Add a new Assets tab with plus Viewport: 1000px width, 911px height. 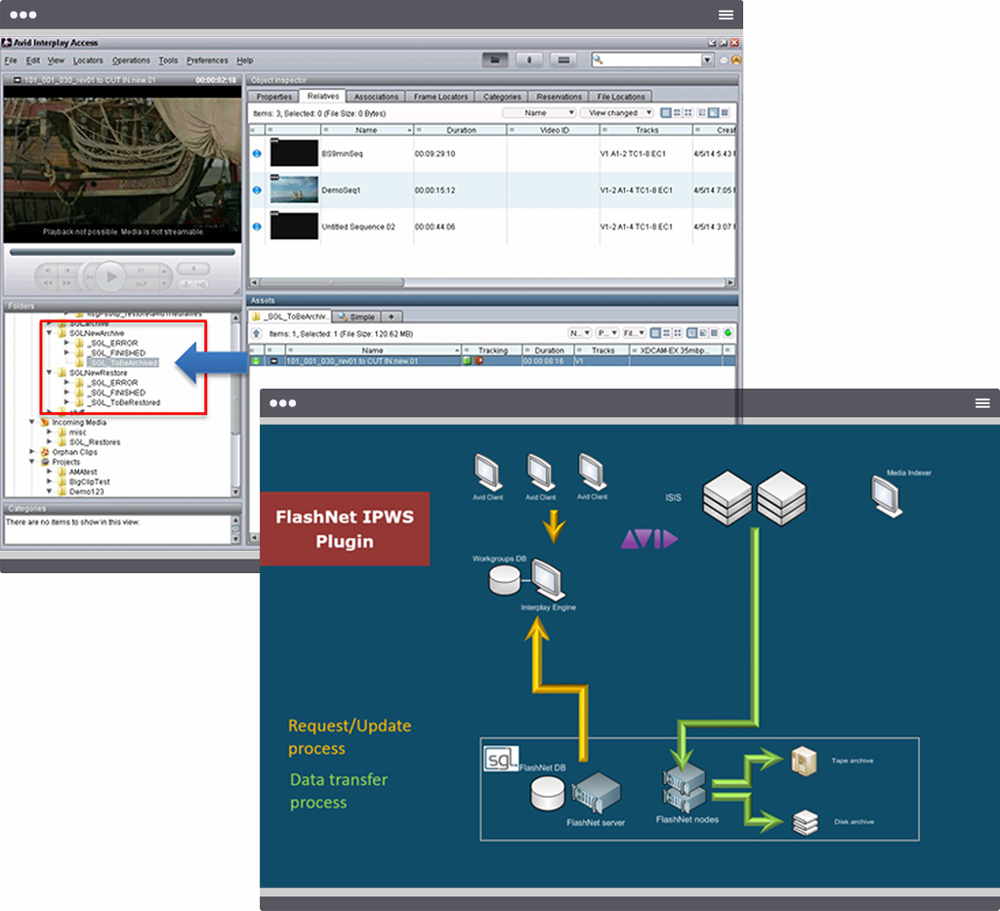[391, 317]
